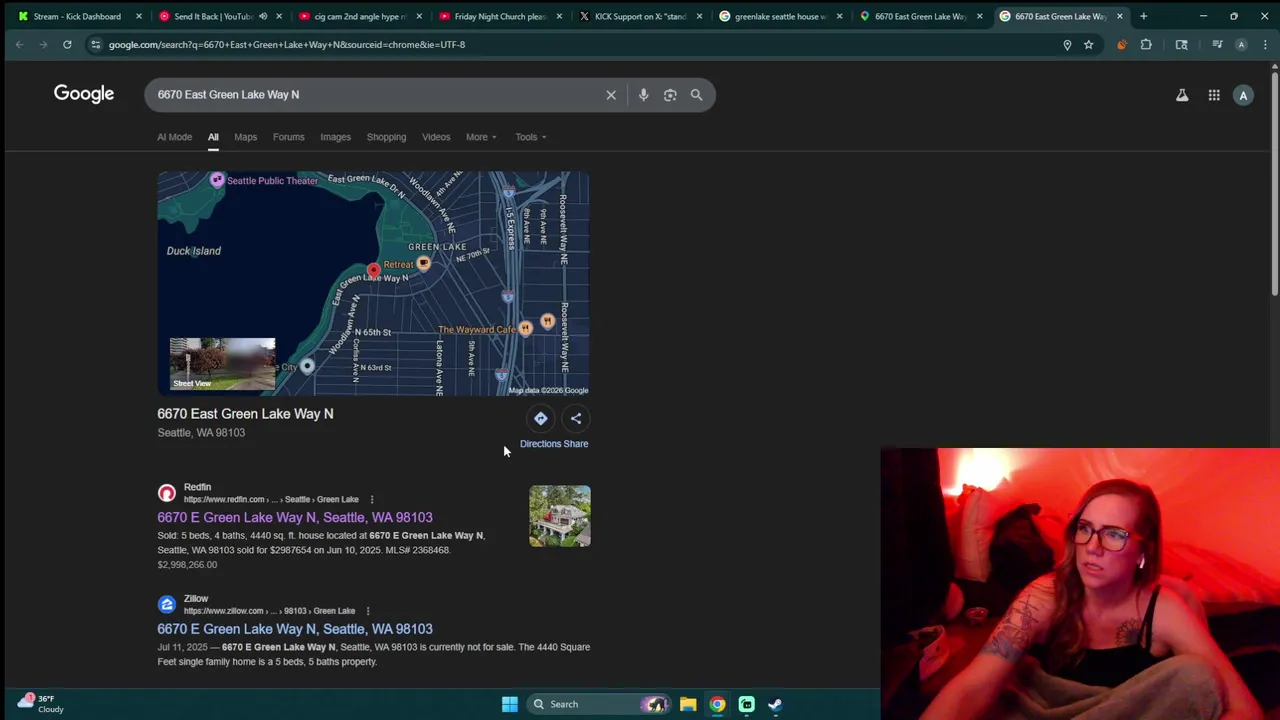Click the magnifier search button in search box

tap(696, 95)
